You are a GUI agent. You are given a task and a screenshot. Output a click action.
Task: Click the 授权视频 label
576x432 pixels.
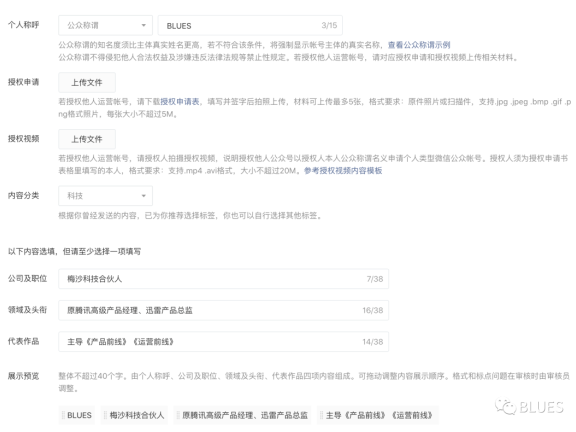tap(24, 139)
